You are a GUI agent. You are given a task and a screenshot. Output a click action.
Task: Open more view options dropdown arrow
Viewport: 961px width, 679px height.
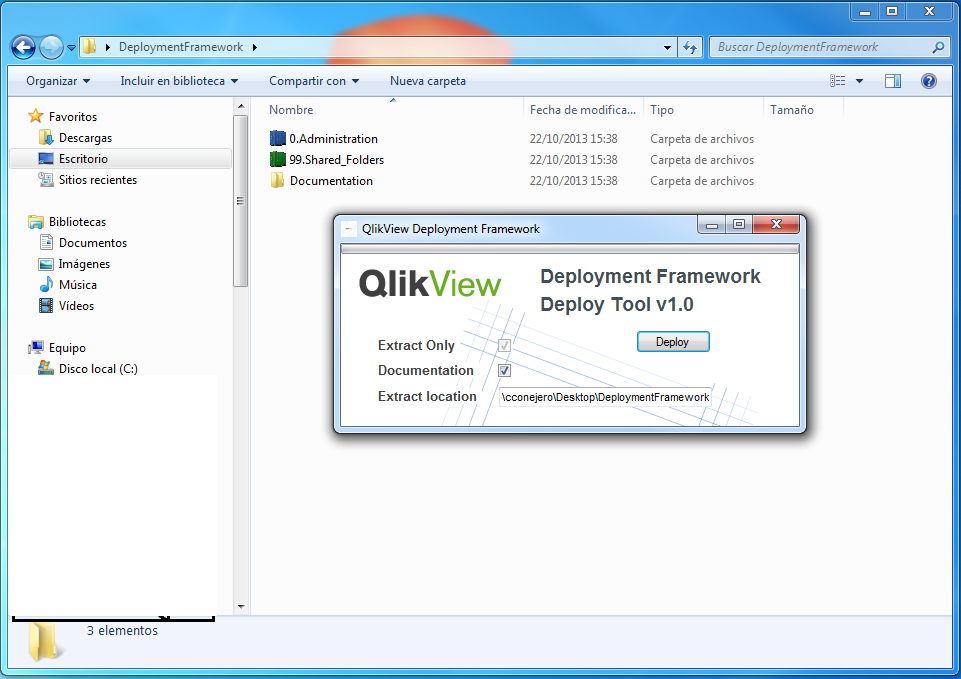pyautogui.click(x=859, y=81)
